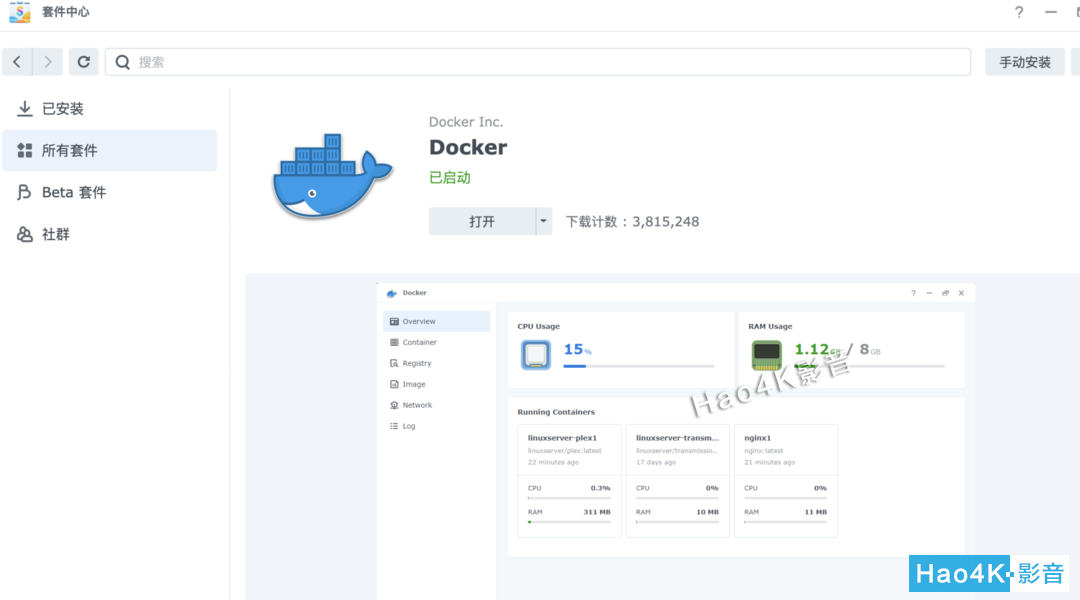Click the 社群 community icon
This screenshot has height=600, width=1080.
pyautogui.click(x=25, y=234)
